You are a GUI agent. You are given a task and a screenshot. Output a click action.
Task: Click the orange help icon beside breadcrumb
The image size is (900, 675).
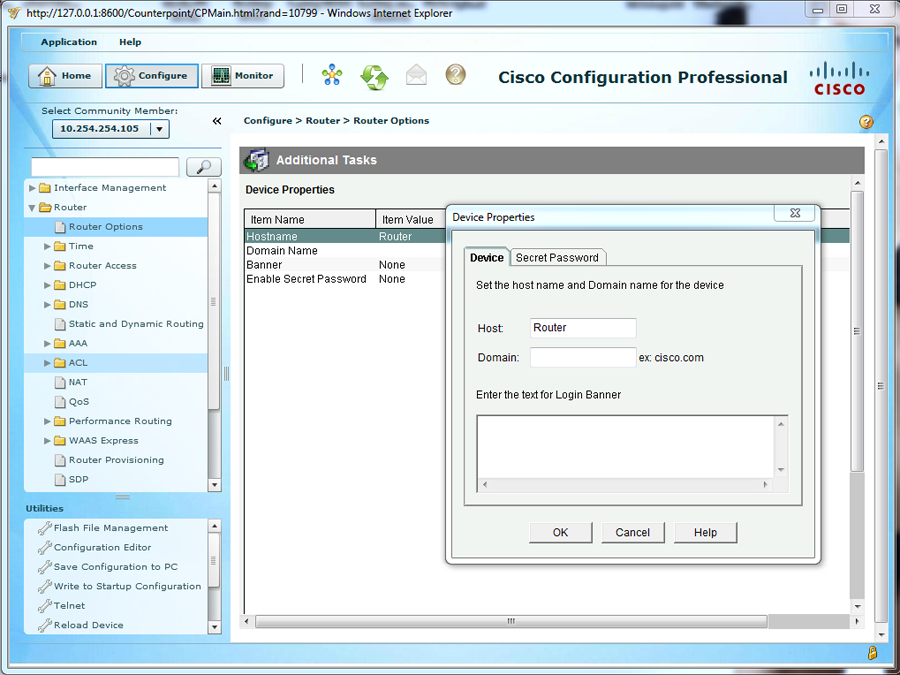866,122
